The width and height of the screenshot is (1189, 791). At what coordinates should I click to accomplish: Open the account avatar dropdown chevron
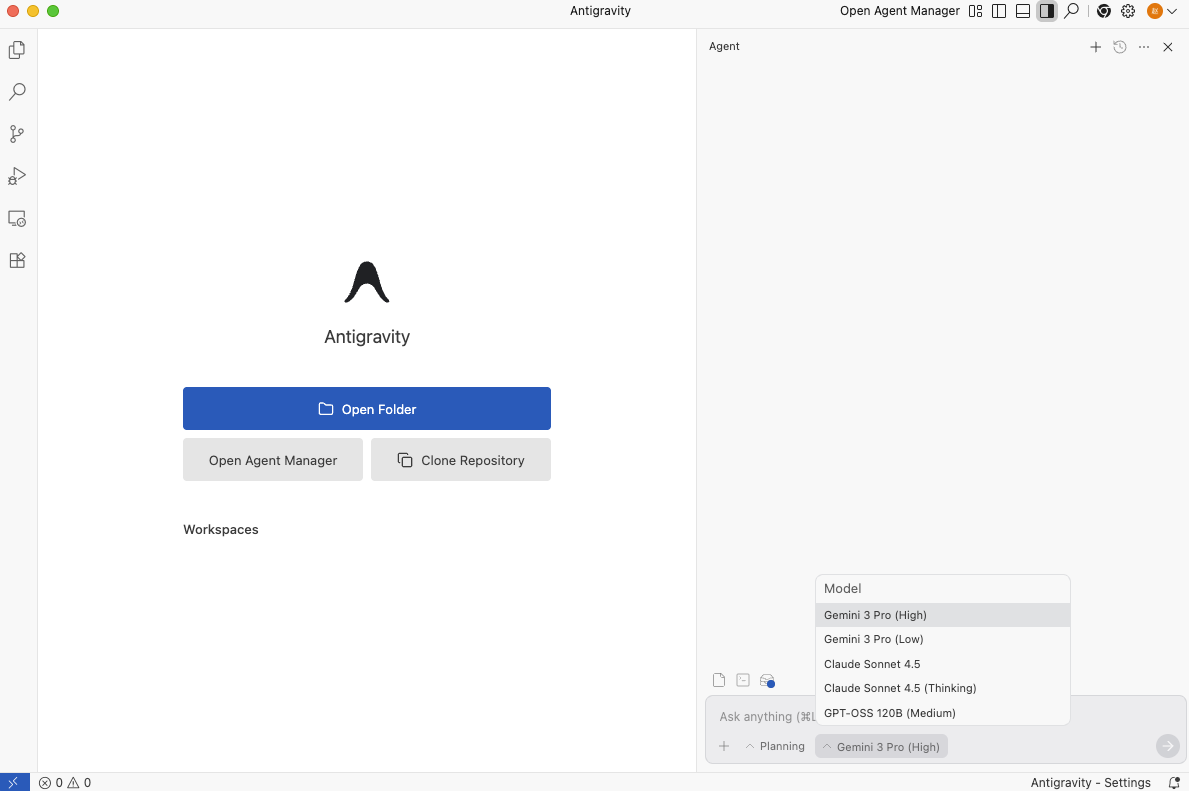1171,11
